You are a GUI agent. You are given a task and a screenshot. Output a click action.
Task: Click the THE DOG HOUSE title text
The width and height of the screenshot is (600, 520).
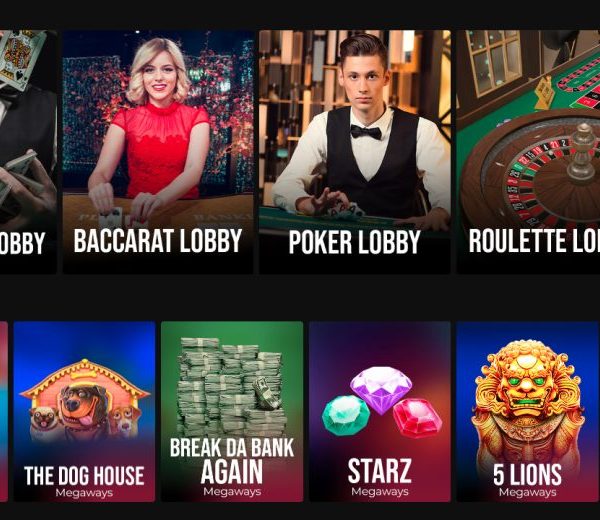84,476
